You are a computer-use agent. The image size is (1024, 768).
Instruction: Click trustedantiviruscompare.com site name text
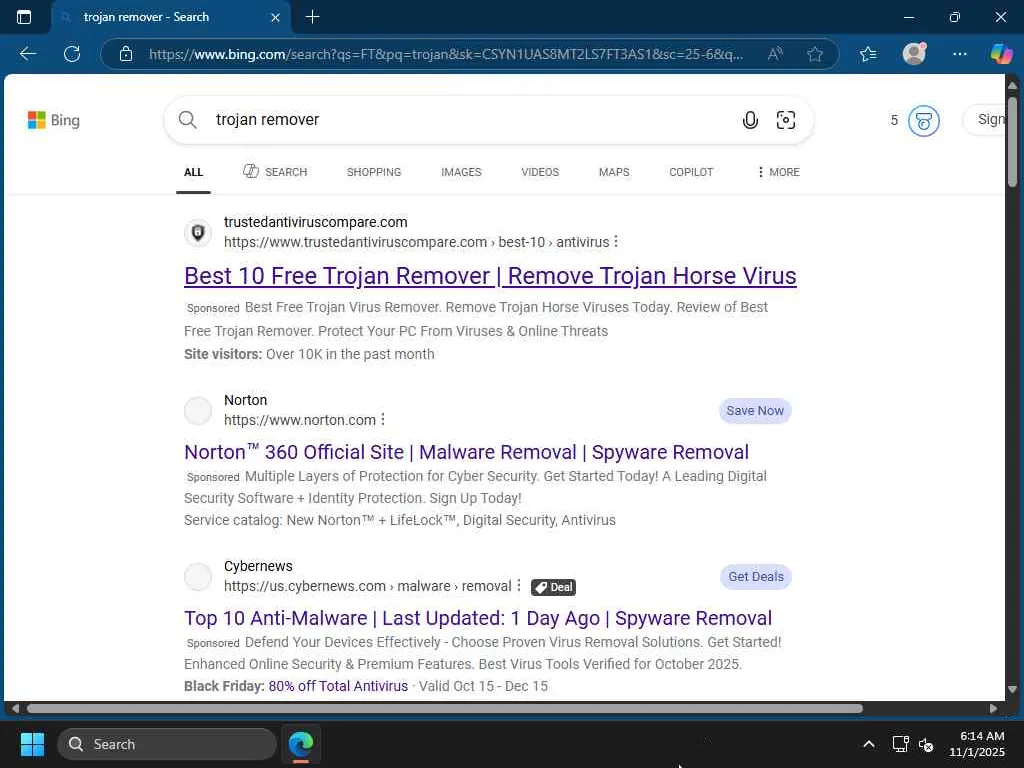click(x=315, y=222)
